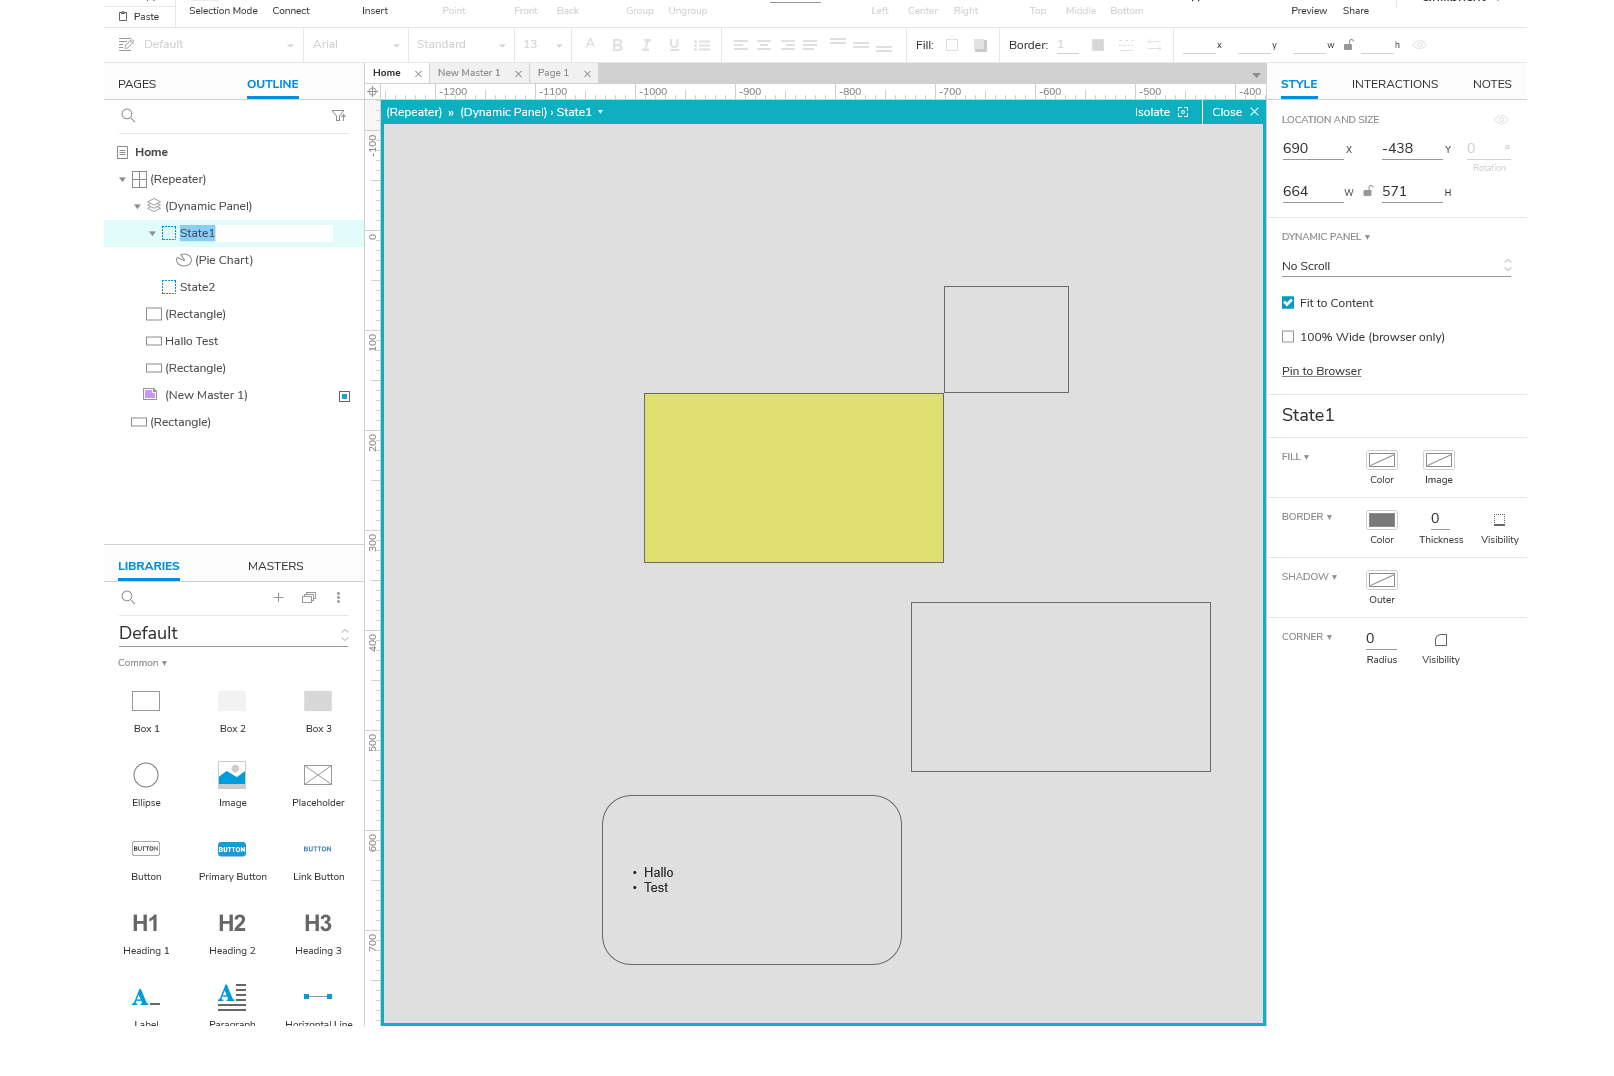Select the Heading 1 widget
This screenshot has height=1076, width=1614.
[146, 923]
